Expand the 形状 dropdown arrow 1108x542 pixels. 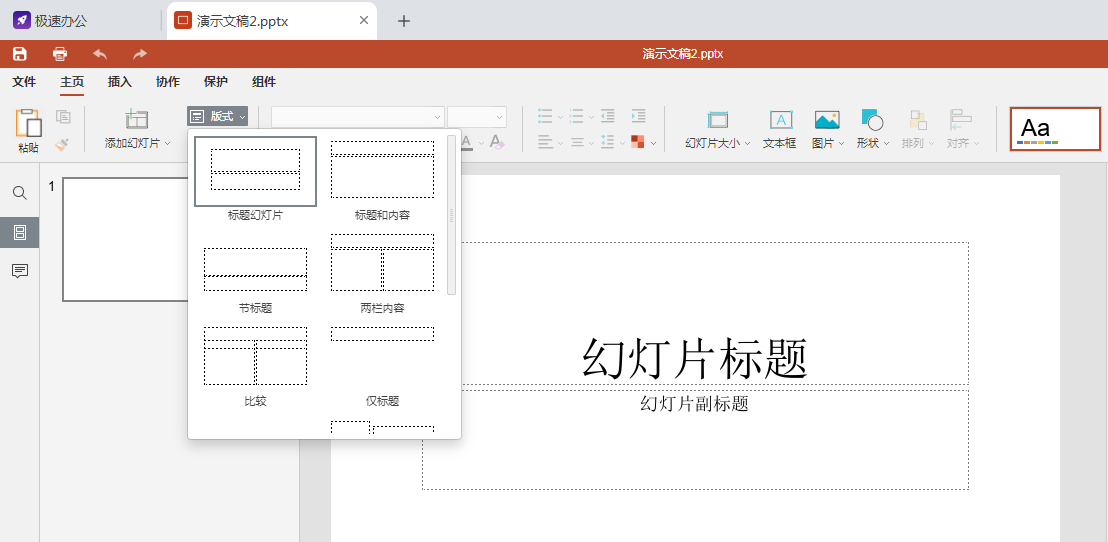886,143
